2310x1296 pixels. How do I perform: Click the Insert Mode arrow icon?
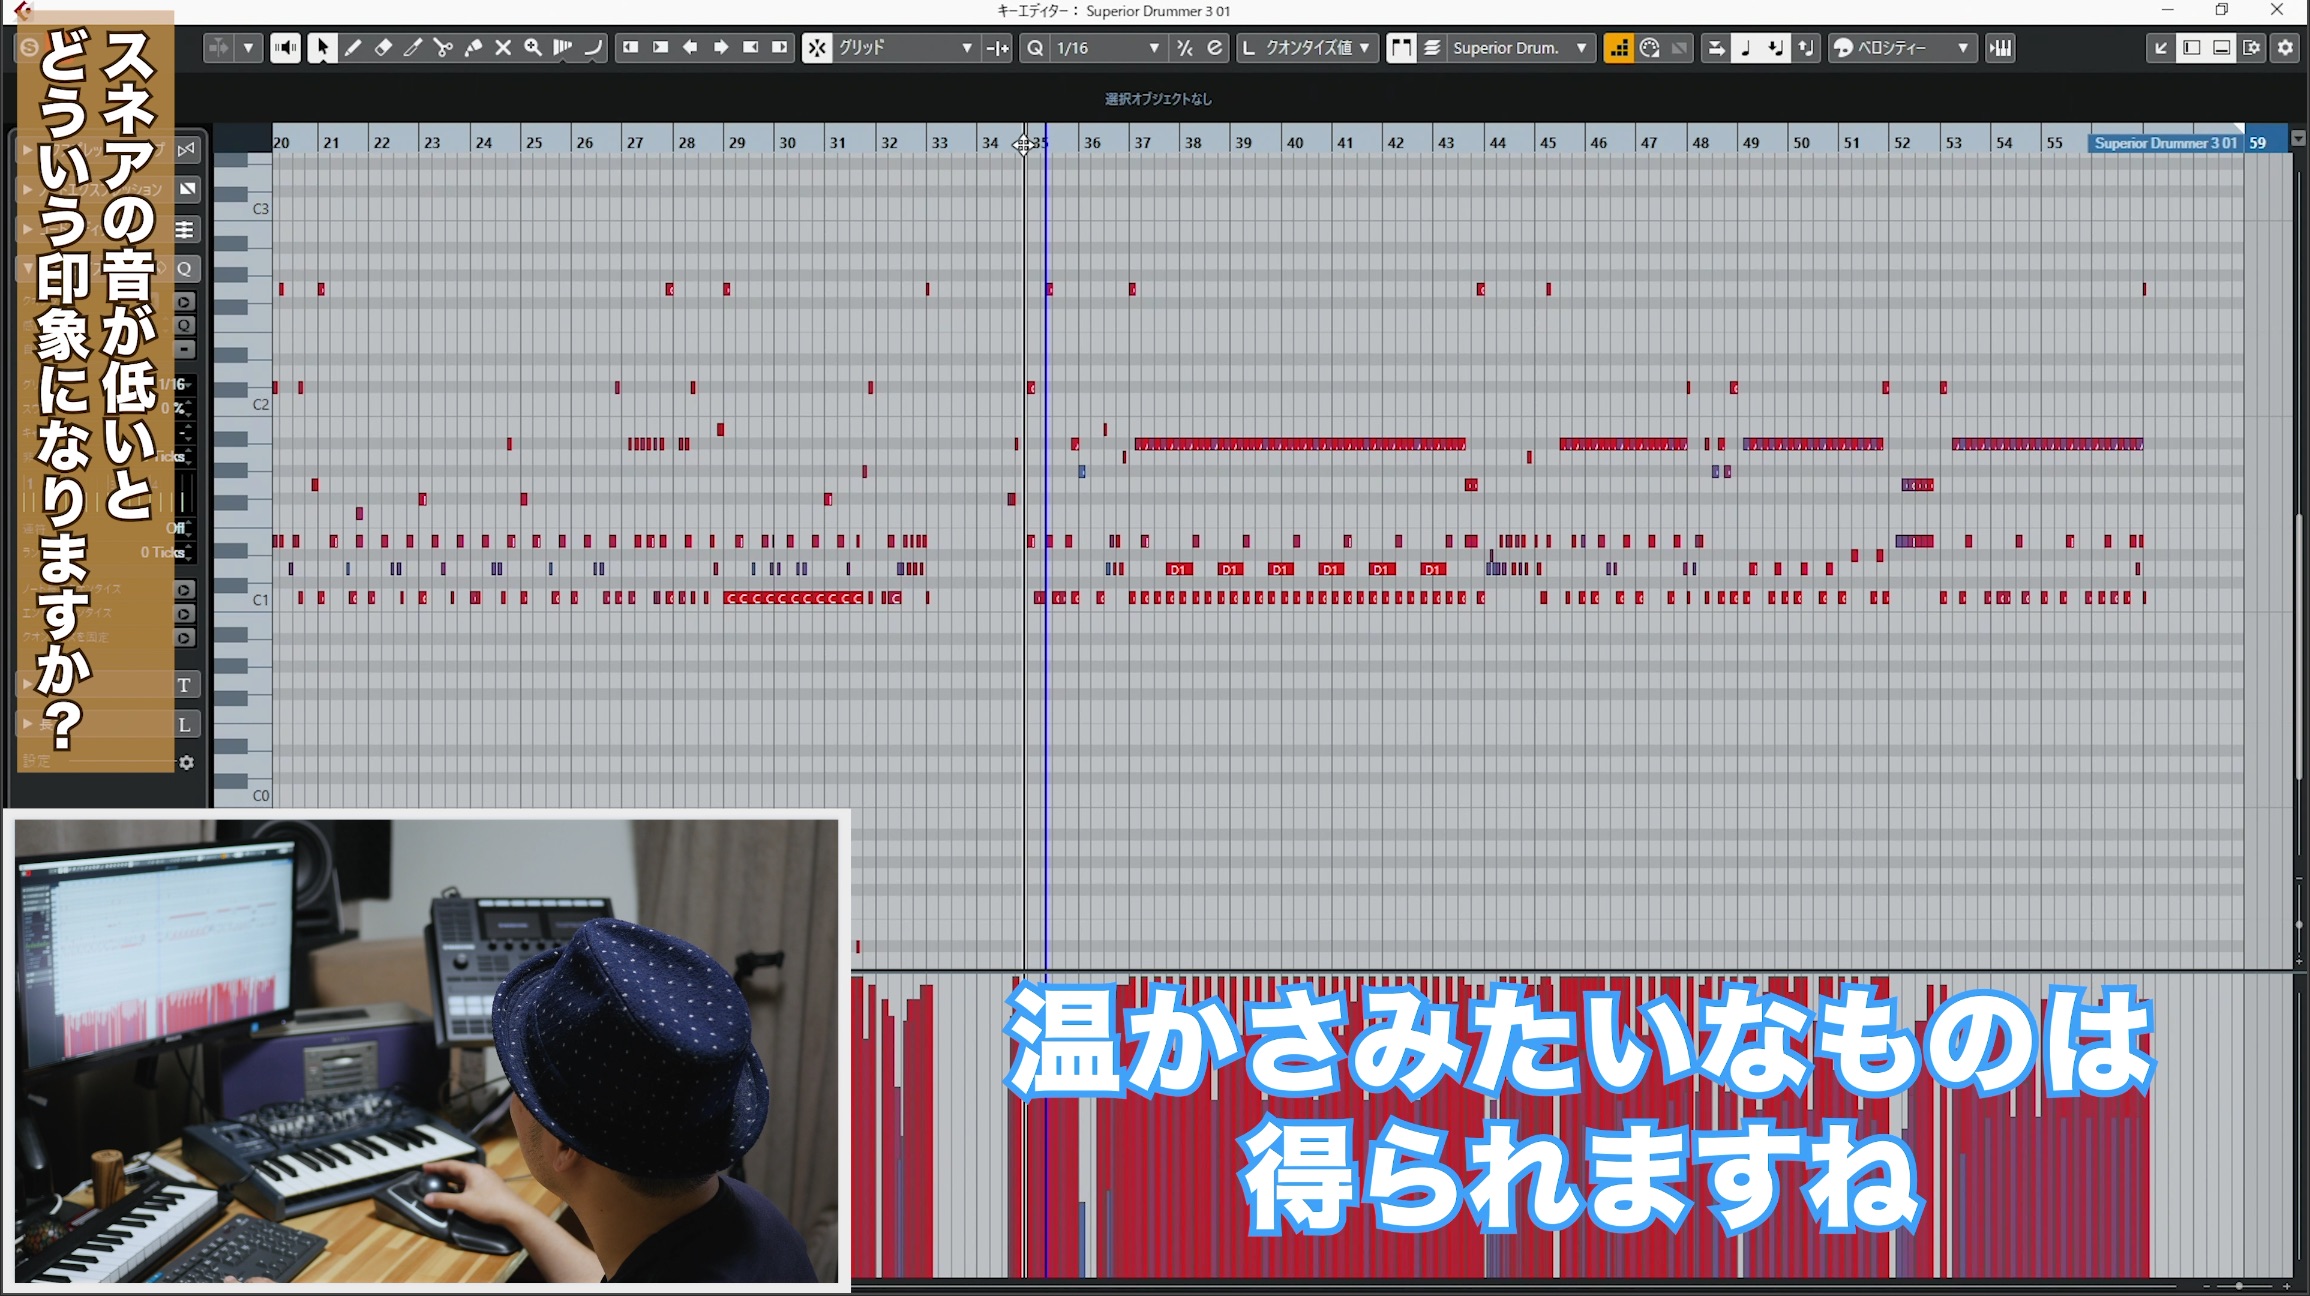(1716, 48)
